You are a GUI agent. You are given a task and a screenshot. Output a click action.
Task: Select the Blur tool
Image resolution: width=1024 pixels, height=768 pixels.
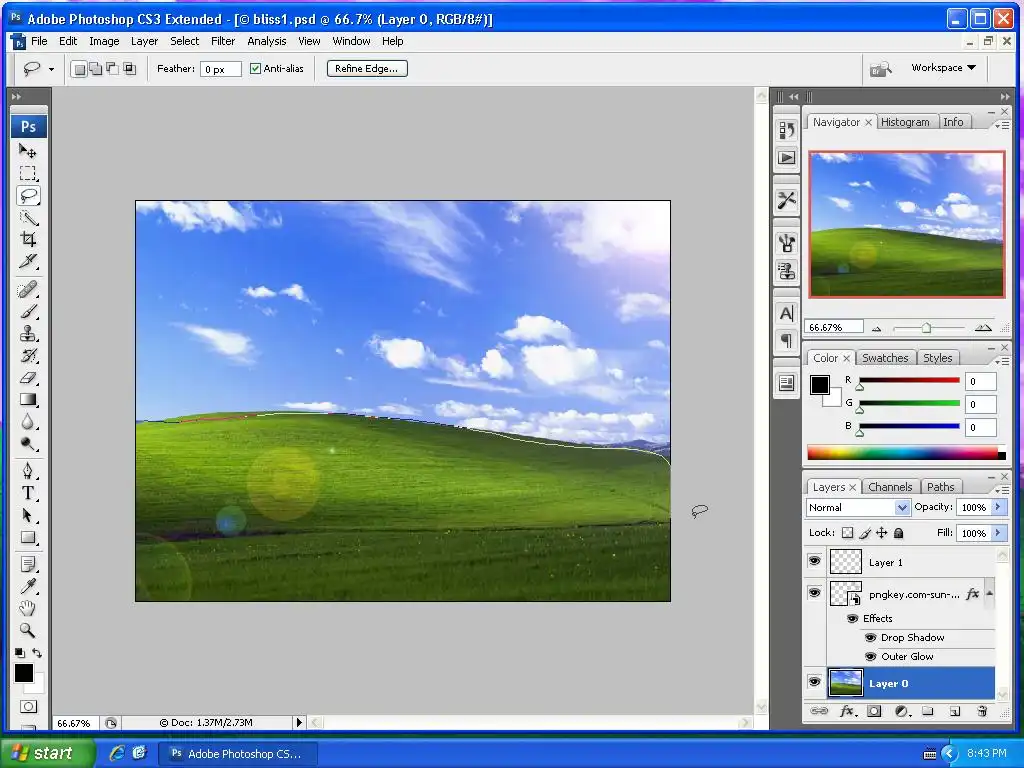point(27,422)
